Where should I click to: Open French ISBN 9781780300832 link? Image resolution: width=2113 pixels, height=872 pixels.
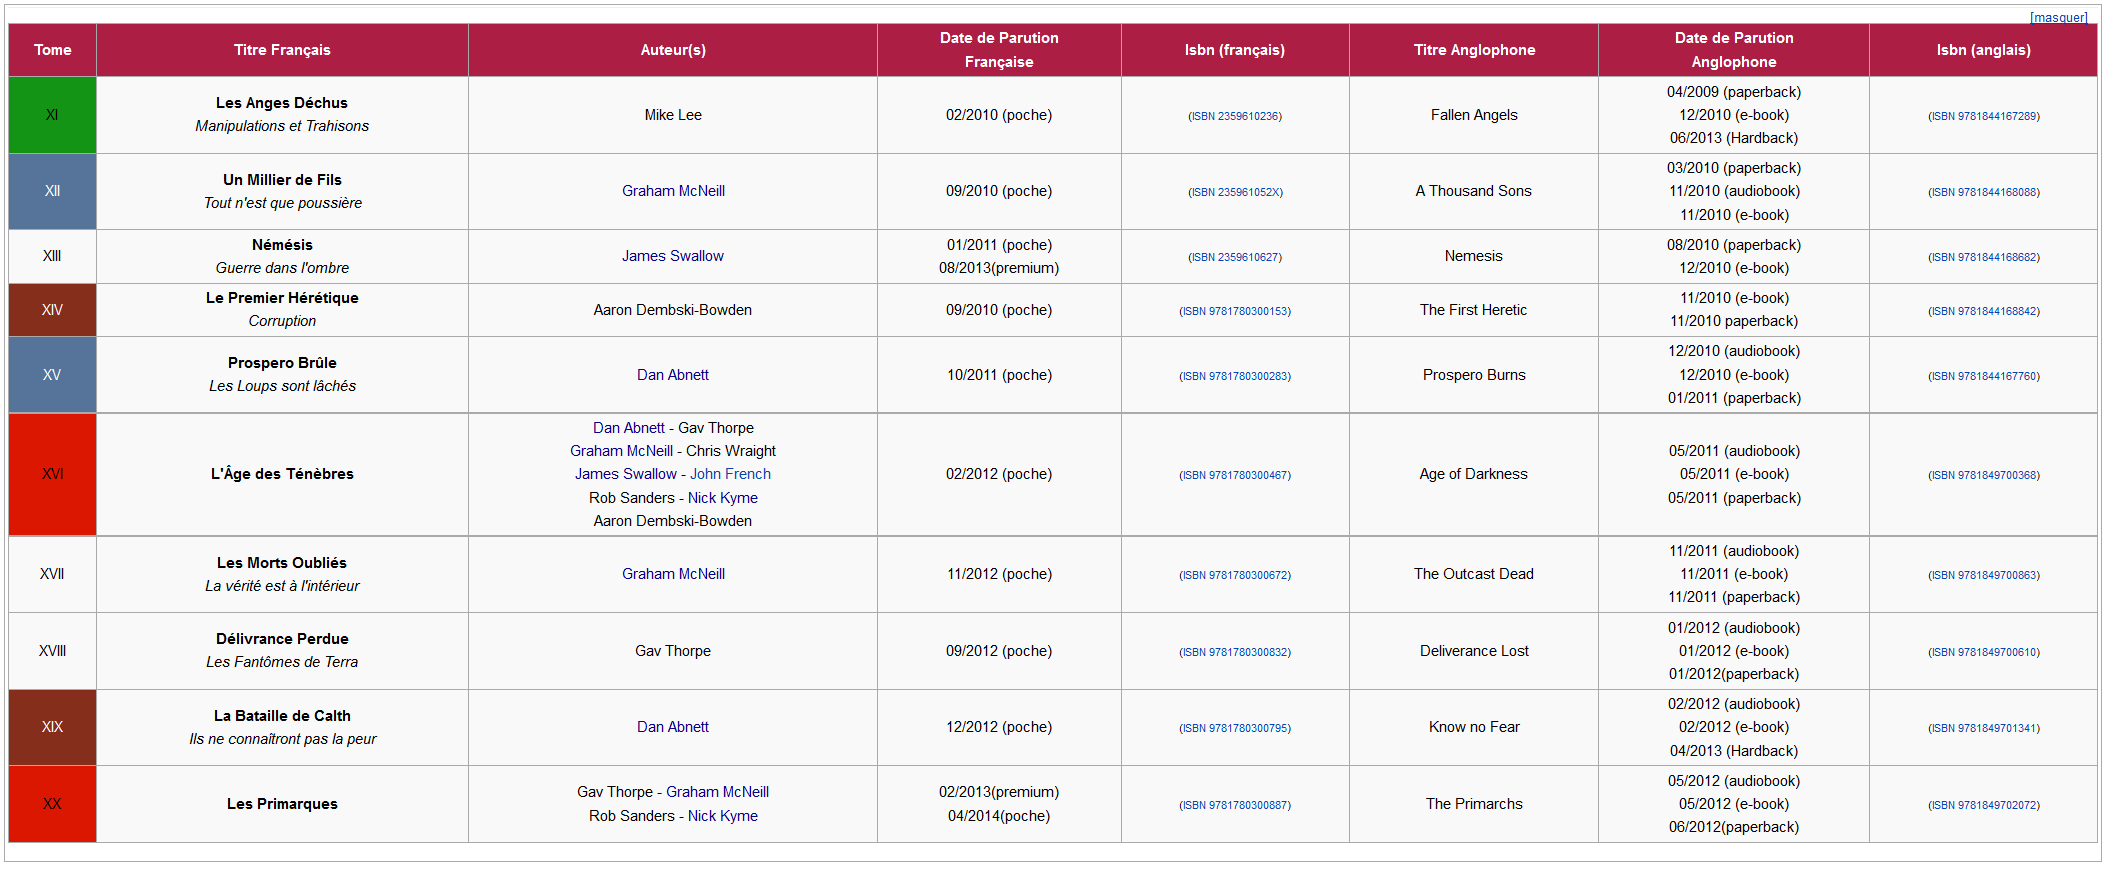click(x=1235, y=652)
